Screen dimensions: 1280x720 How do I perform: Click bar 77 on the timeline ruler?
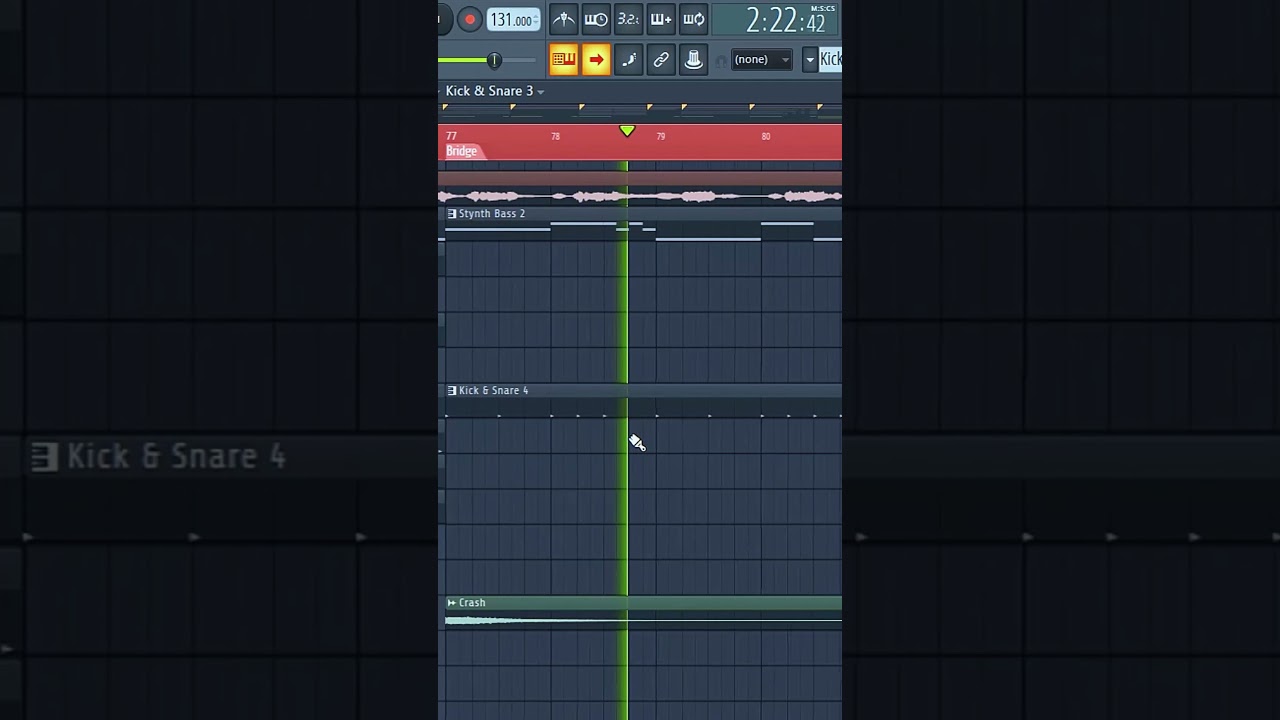click(x=451, y=136)
